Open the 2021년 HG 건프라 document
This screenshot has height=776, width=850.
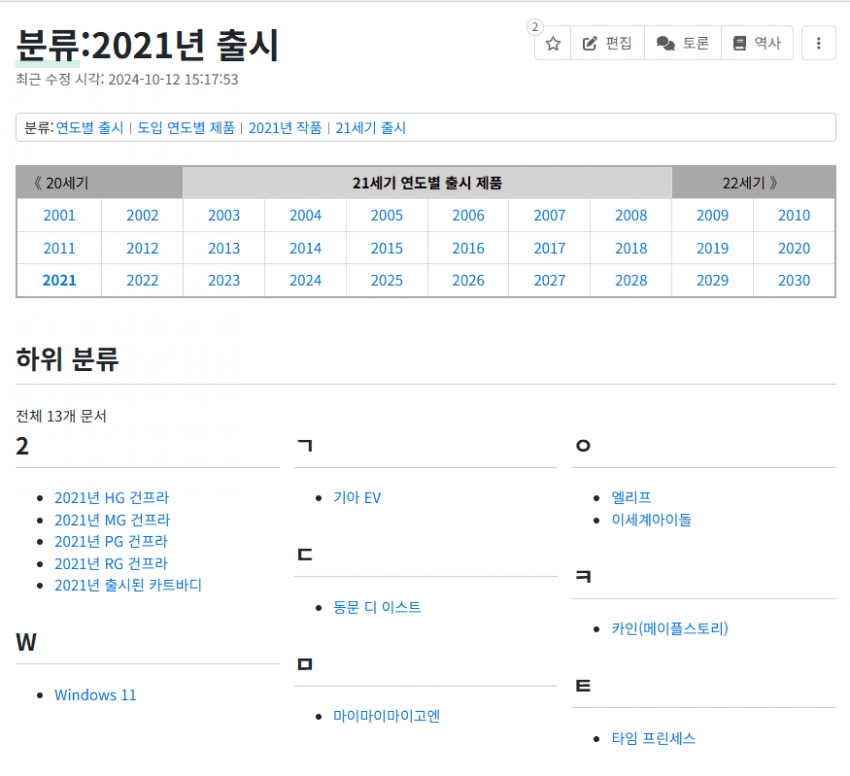(112, 497)
